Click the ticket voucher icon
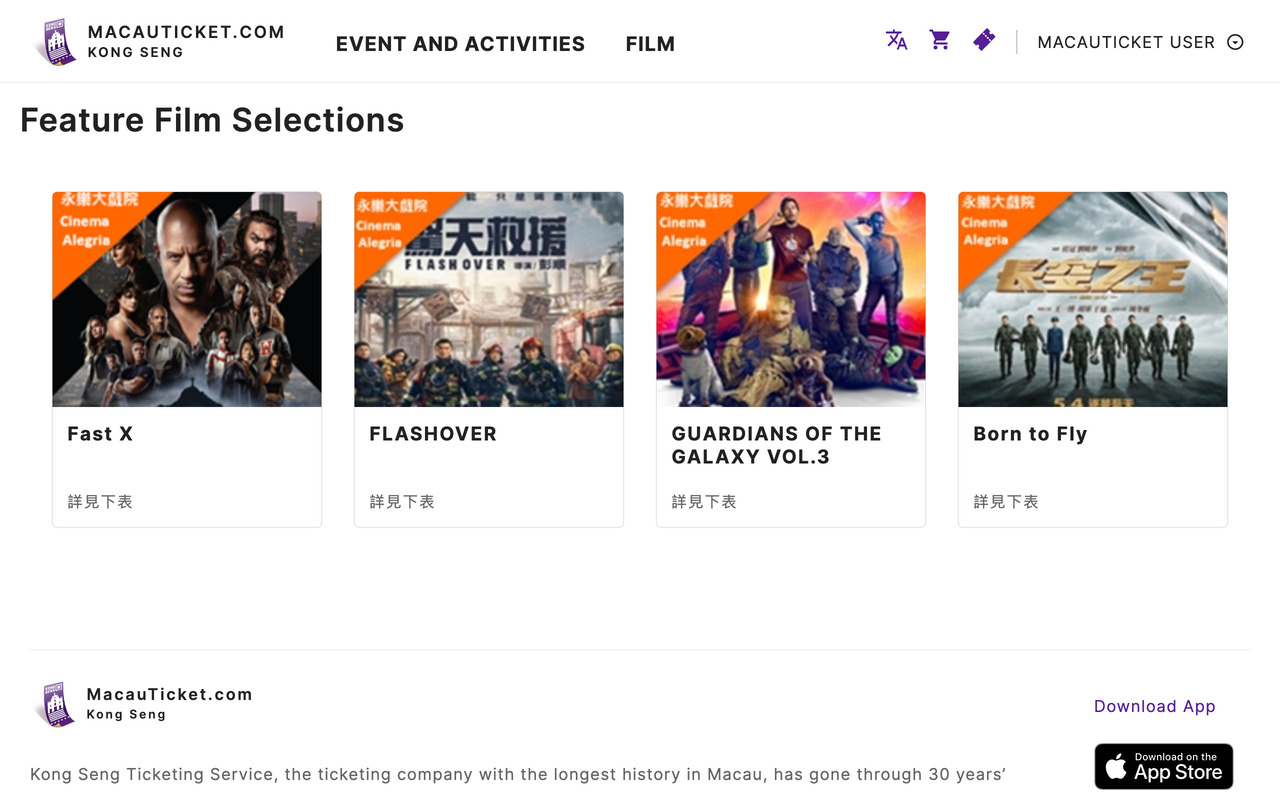The height and width of the screenshot is (800, 1280). coord(984,40)
